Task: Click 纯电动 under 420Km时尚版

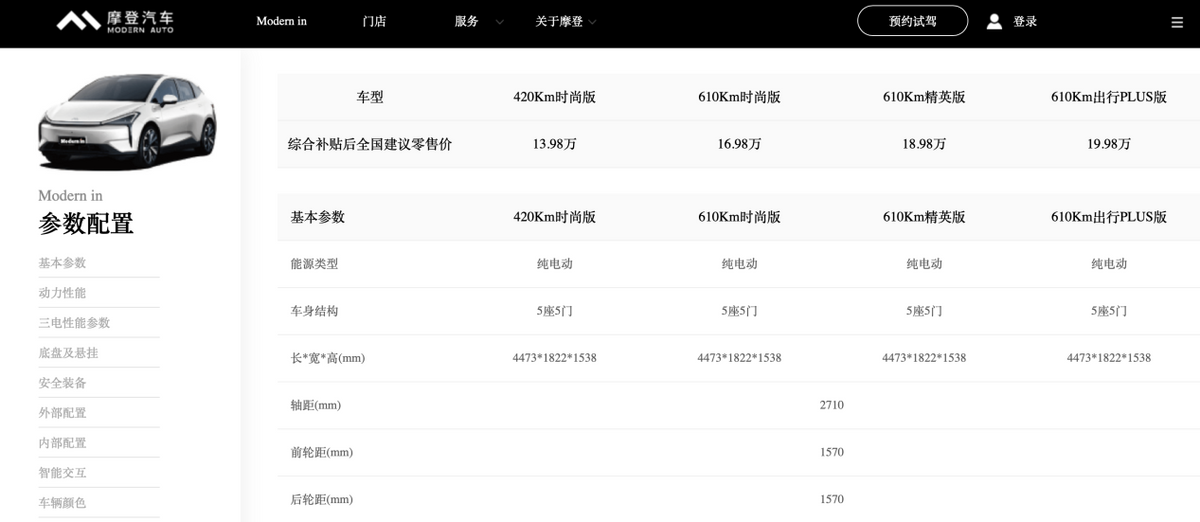Action: tap(554, 264)
